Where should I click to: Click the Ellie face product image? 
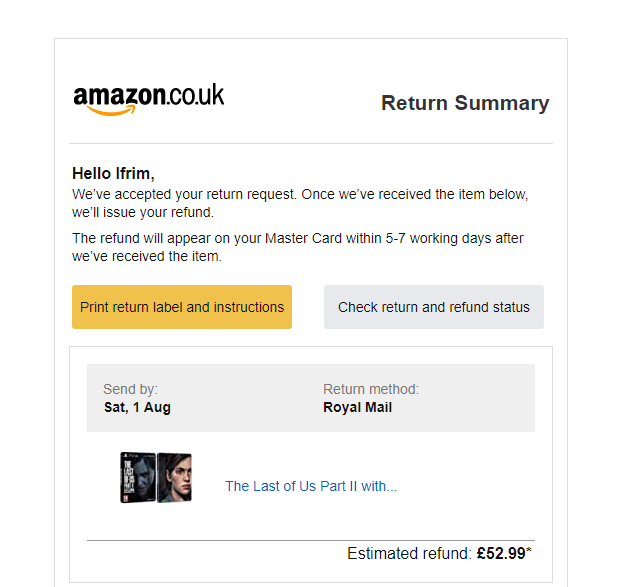click(x=174, y=478)
